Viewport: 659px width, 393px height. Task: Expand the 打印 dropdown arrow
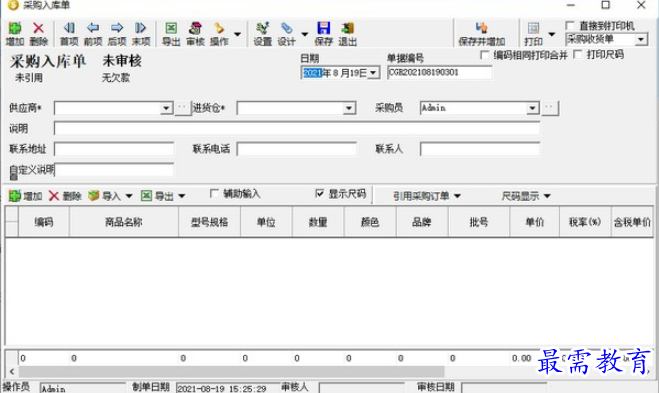click(x=552, y=34)
